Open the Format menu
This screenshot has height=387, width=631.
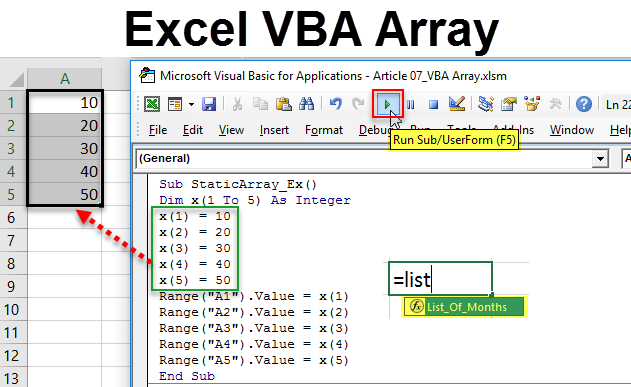click(324, 130)
